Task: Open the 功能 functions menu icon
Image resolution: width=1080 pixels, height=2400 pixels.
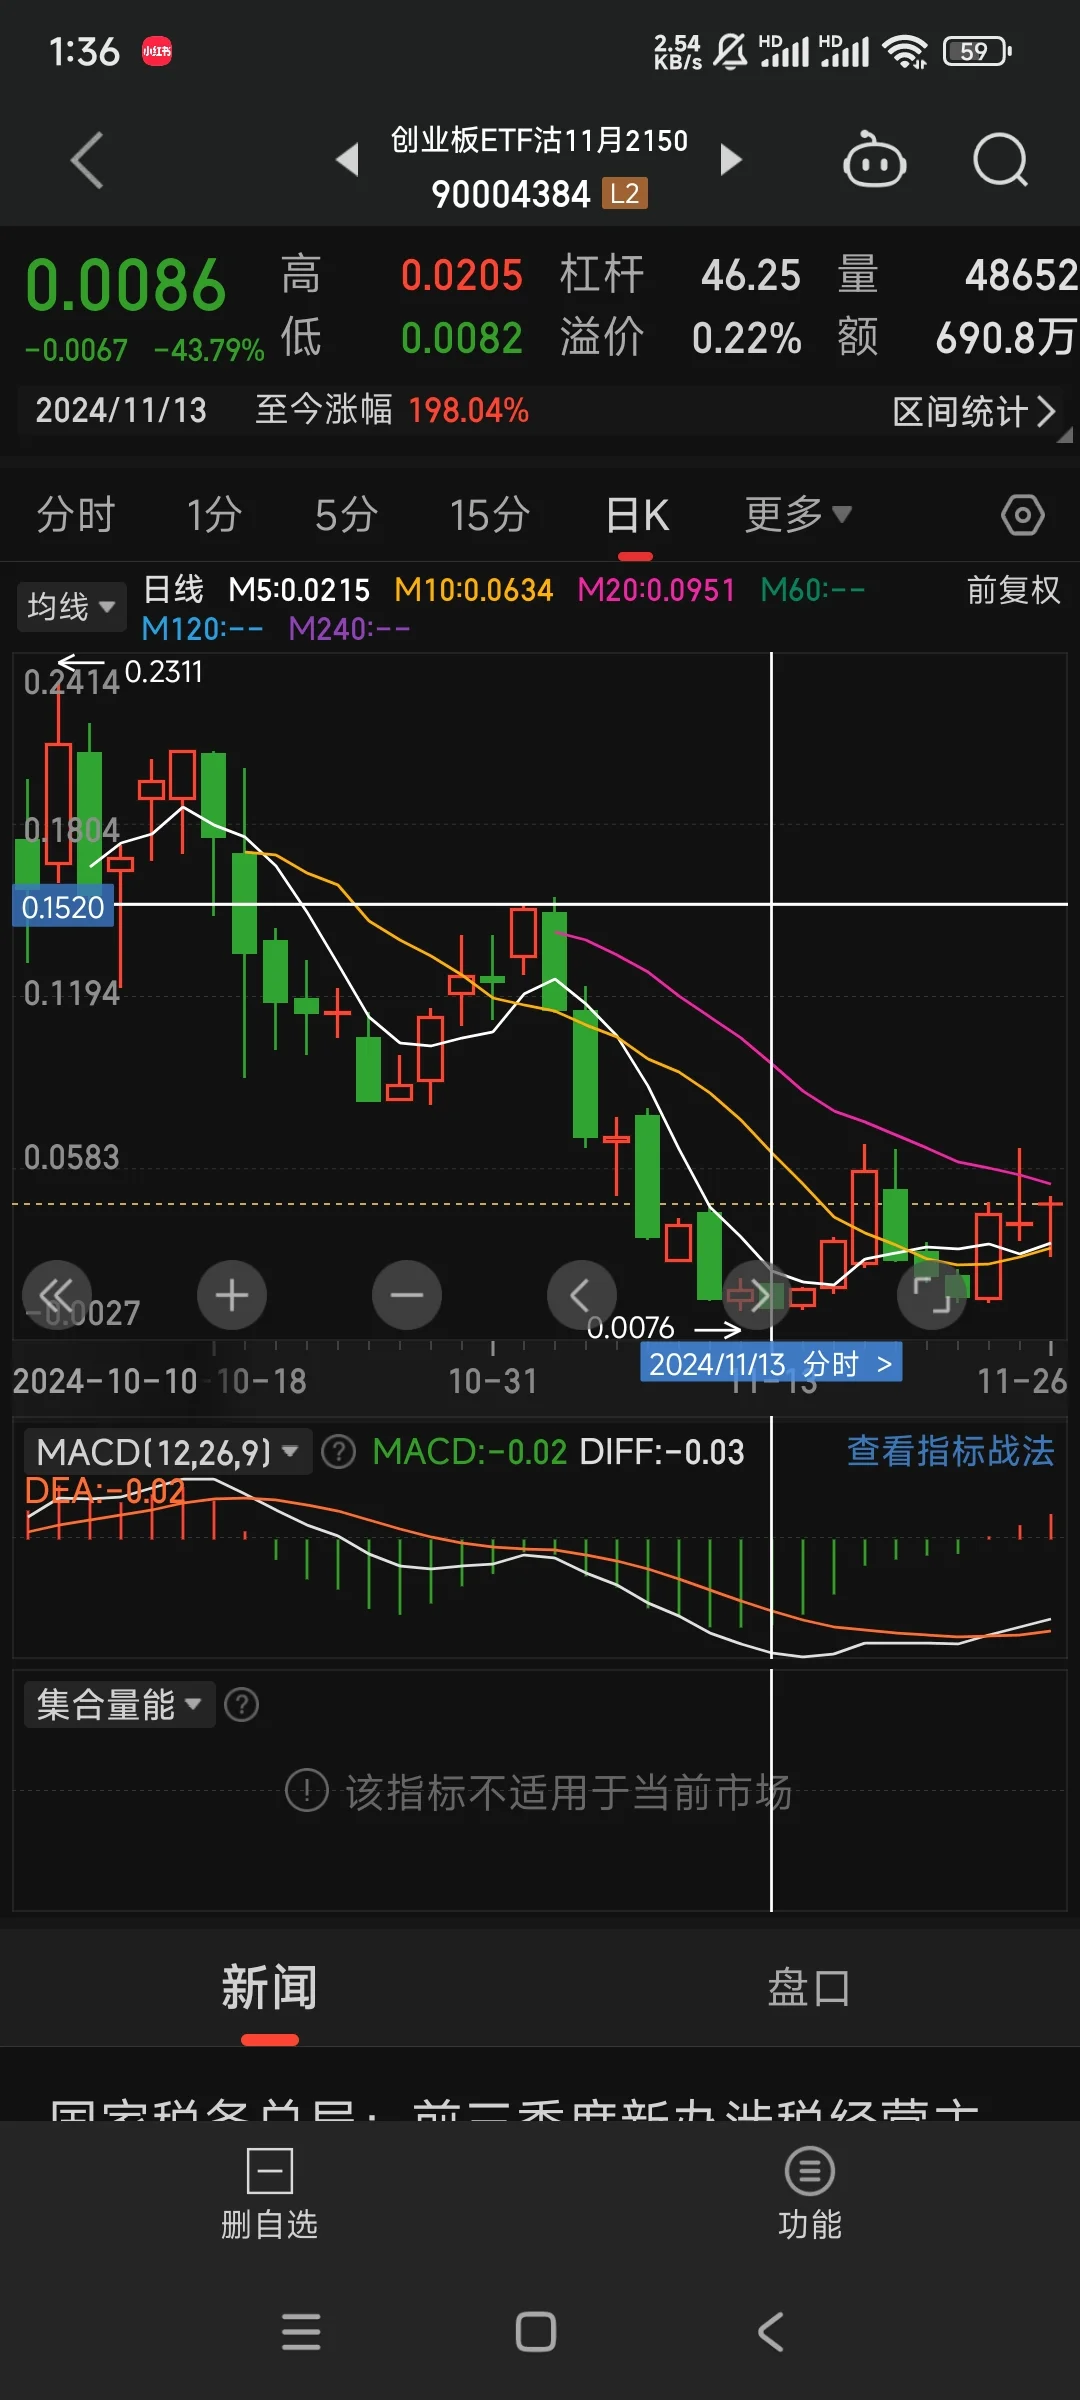Action: (x=810, y=2171)
